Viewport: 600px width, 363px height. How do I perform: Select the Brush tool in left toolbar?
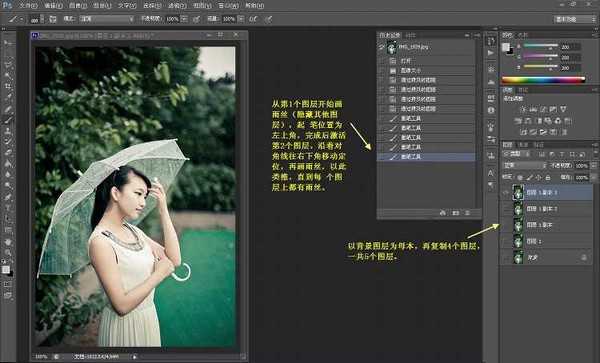coord(8,120)
